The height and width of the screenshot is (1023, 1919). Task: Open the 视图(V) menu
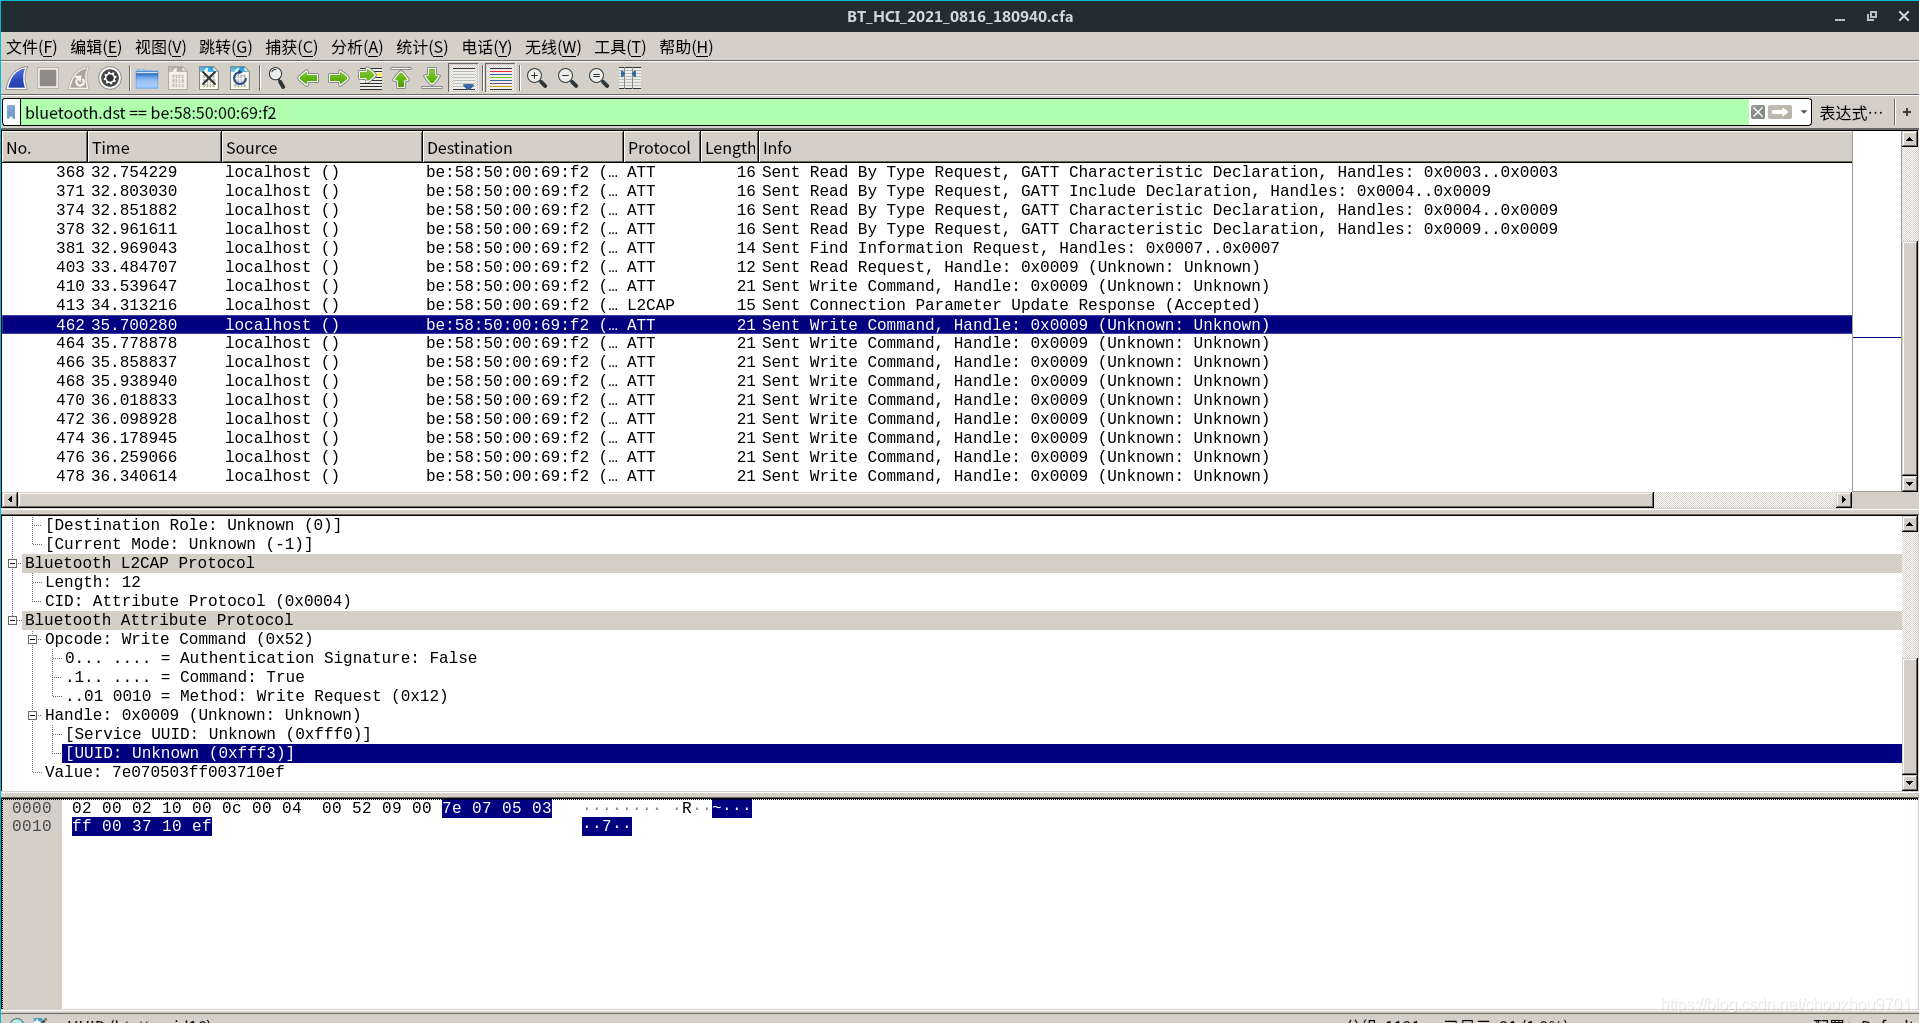click(160, 47)
